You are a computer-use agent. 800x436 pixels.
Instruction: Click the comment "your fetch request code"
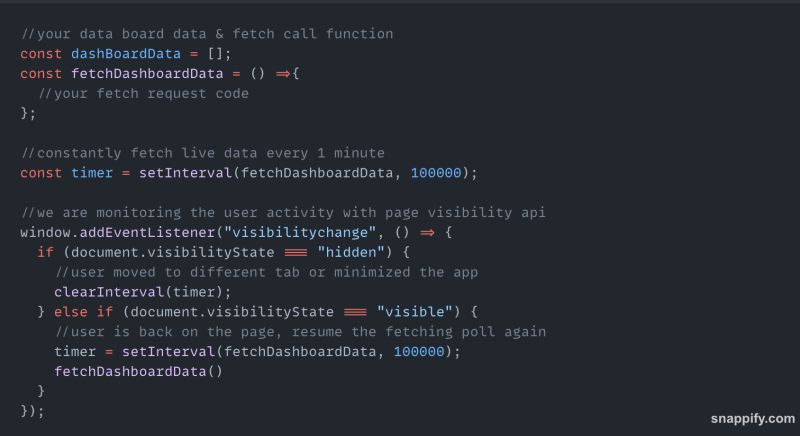143,93
